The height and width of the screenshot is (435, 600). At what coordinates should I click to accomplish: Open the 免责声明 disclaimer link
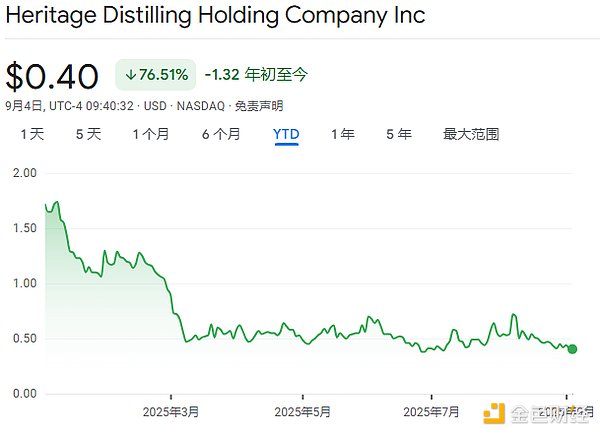point(258,105)
